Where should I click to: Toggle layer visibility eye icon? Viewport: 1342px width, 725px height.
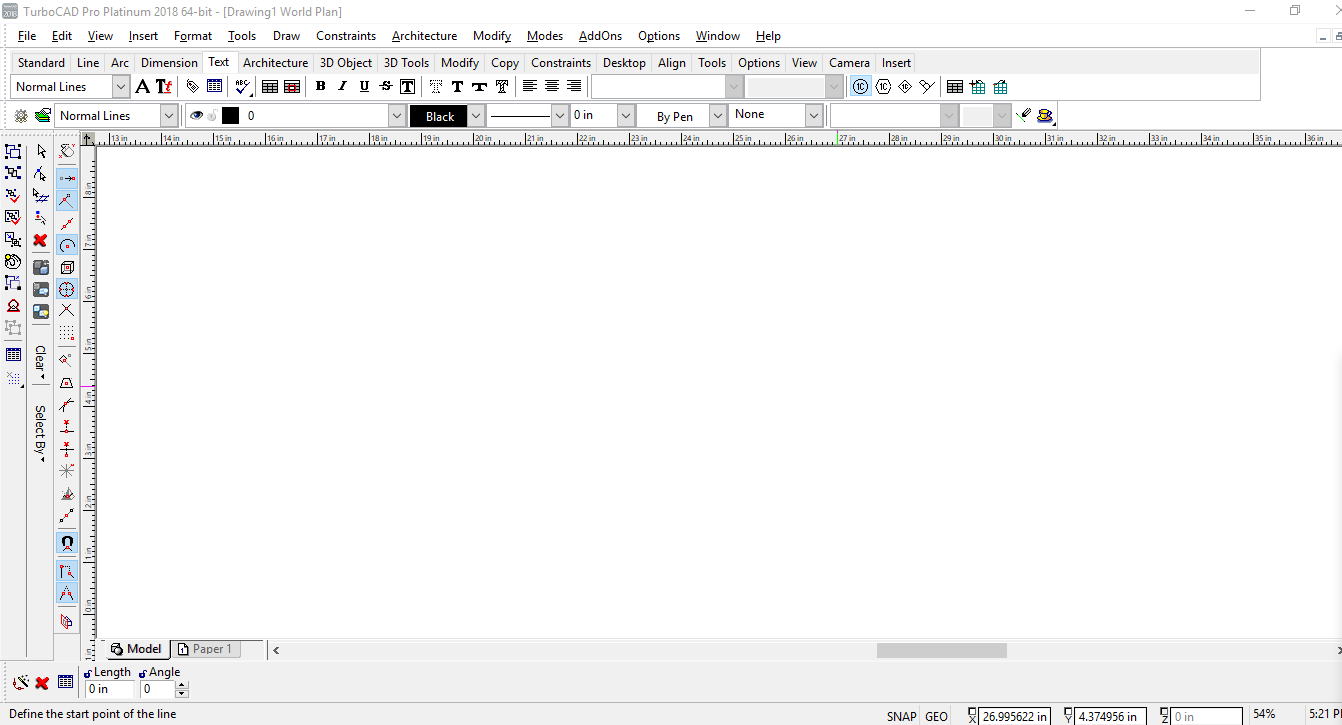(x=196, y=116)
